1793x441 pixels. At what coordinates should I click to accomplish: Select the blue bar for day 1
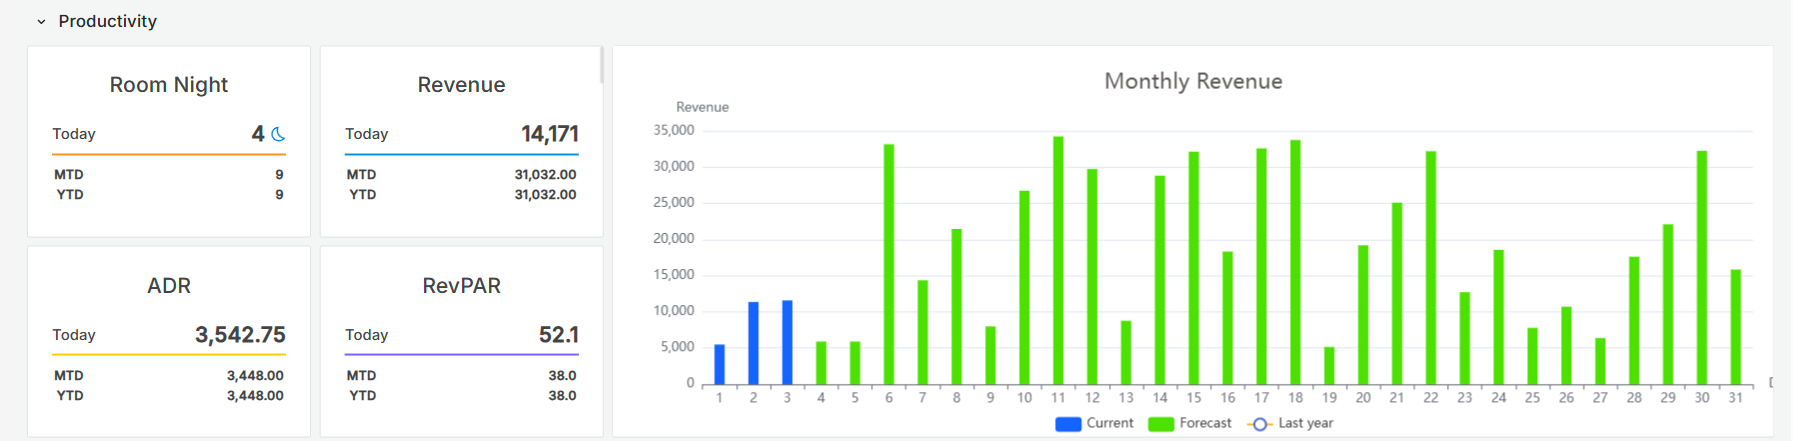[720, 364]
